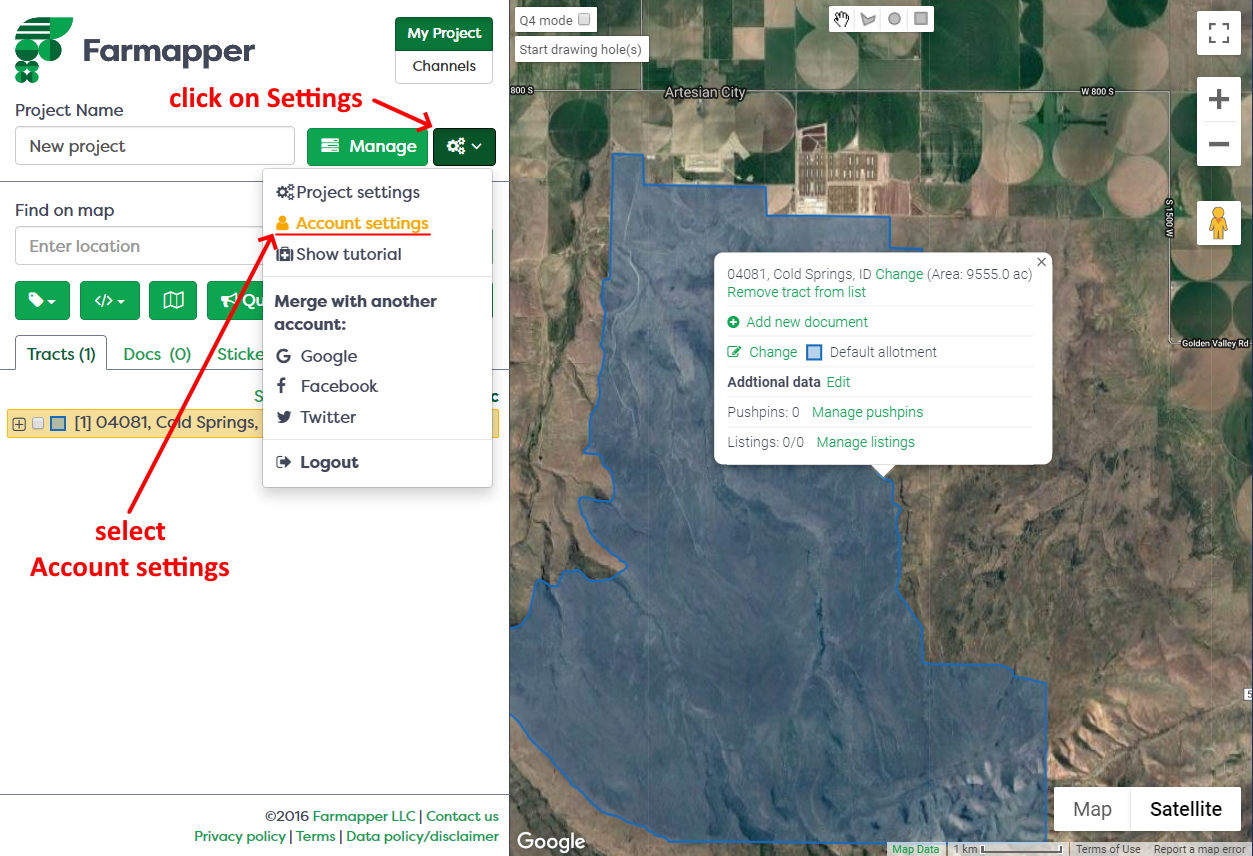Click the Street View pegman

pos(1218,222)
